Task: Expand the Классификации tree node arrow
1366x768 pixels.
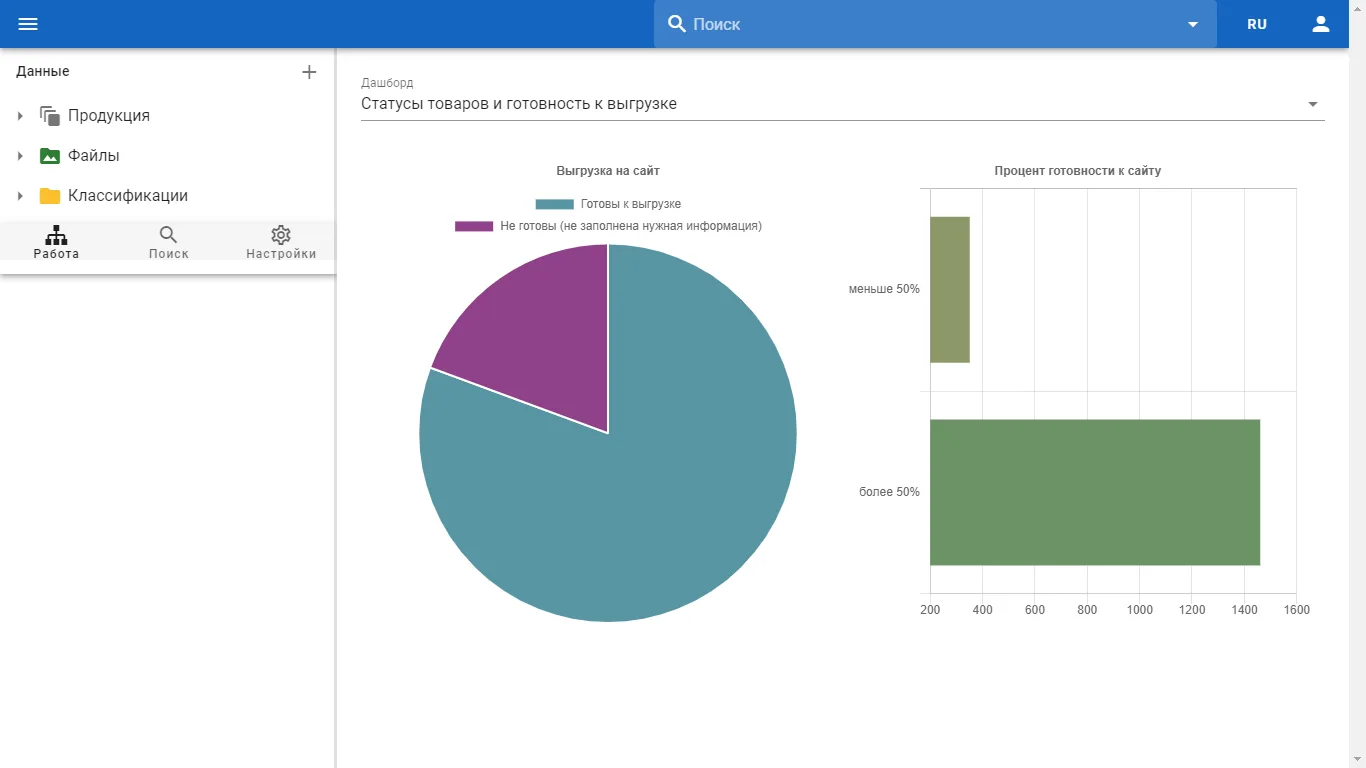Action: click(20, 196)
